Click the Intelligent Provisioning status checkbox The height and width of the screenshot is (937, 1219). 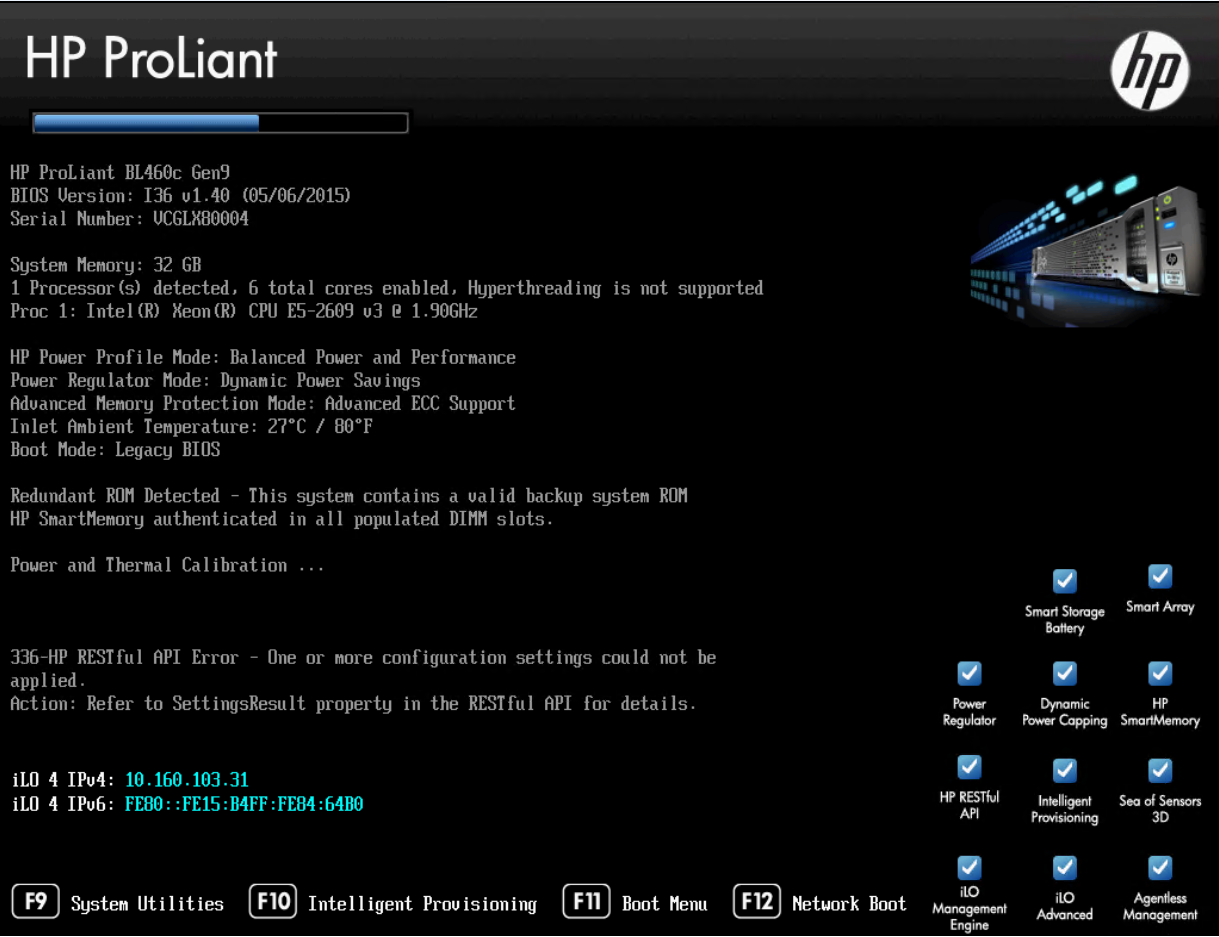click(x=1064, y=770)
